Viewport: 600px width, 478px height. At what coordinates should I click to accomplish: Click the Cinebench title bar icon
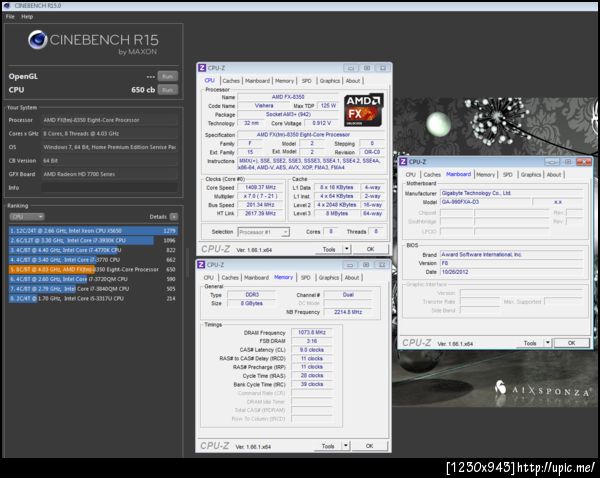(x=6, y=5)
